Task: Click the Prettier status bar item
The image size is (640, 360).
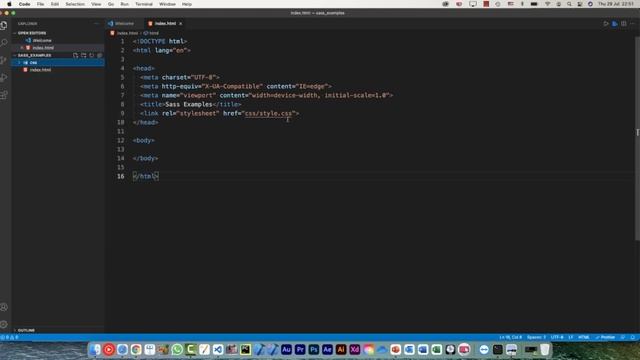Action: 605,337
